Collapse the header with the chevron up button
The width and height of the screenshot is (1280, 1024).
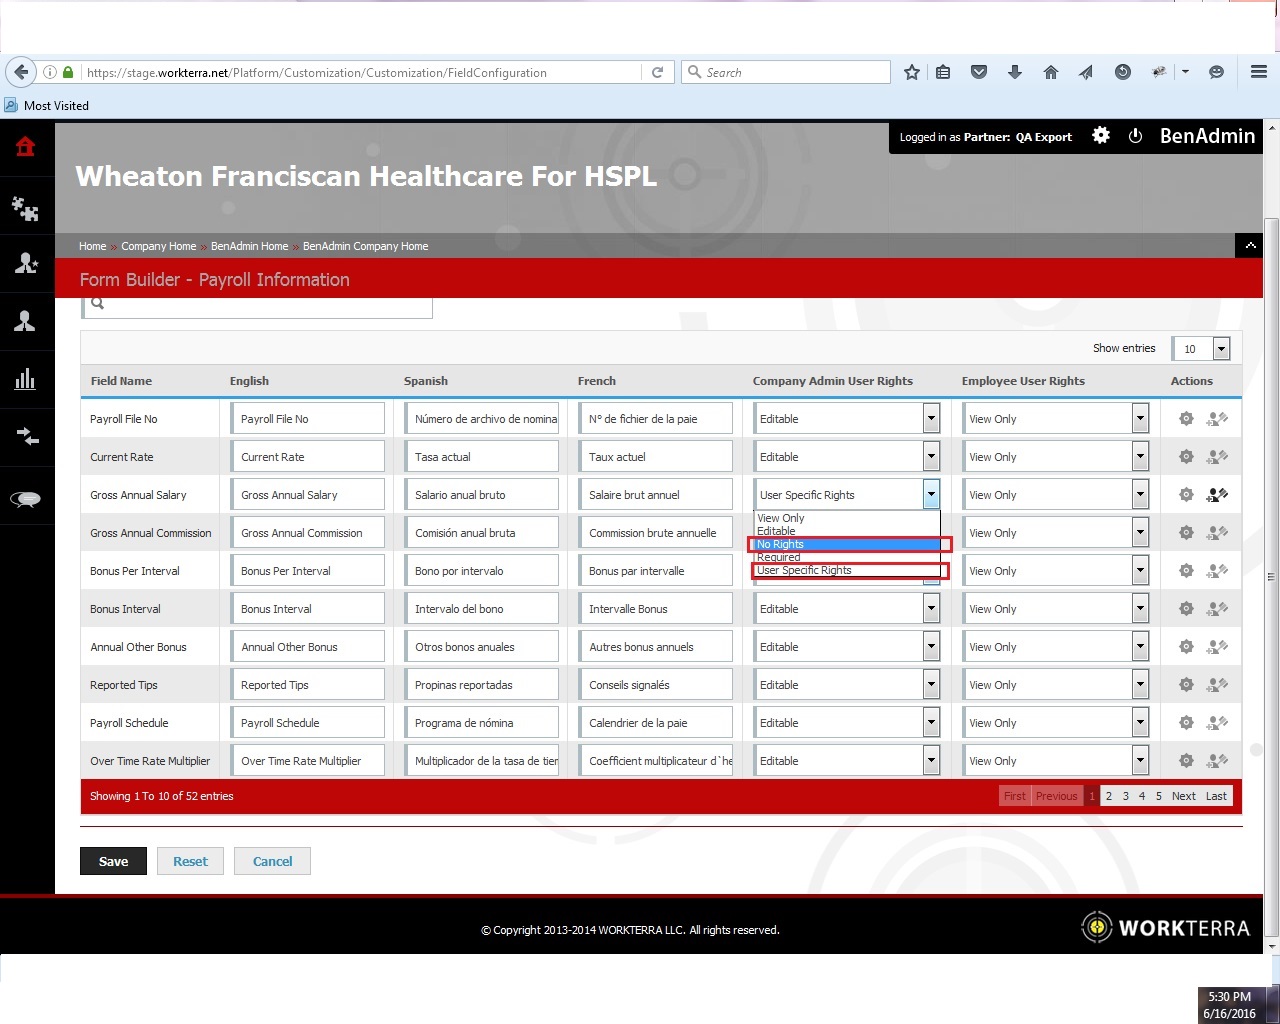pyautogui.click(x=1249, y=245)
